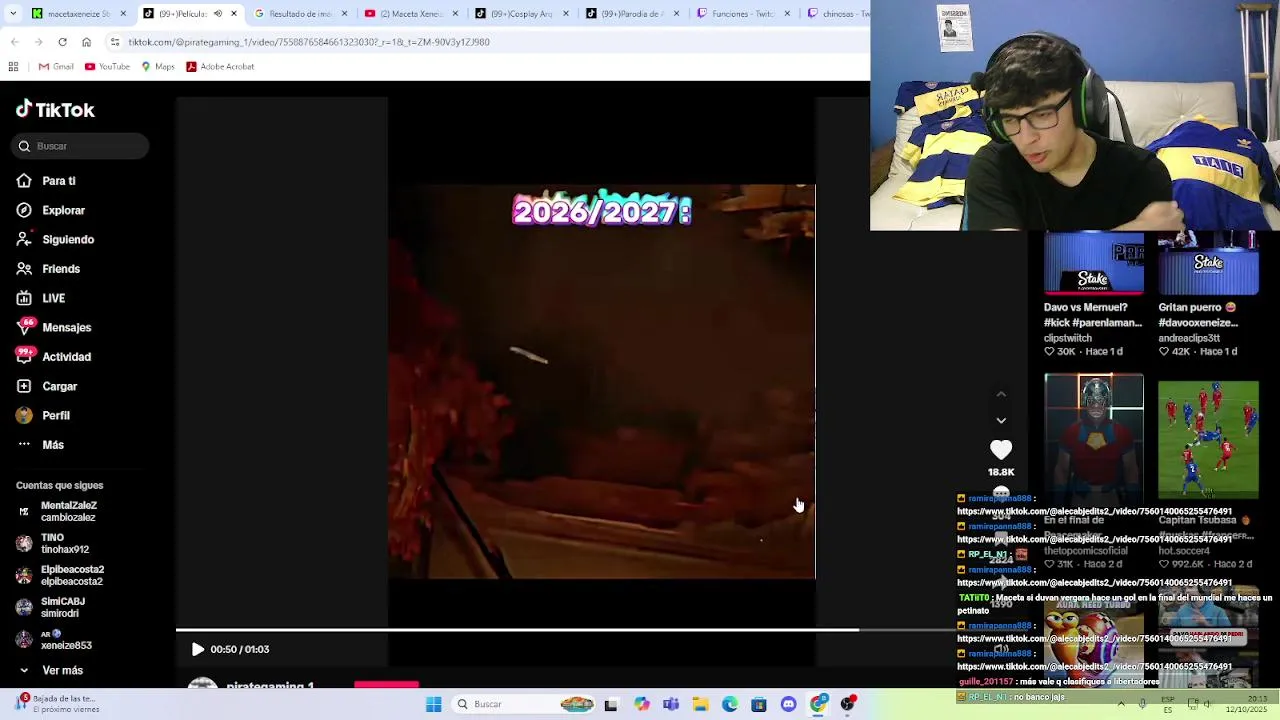This screenshot has height=720, width=1280.
Task: Open Google Chrome taskbar icon
Action: [819, 704]
